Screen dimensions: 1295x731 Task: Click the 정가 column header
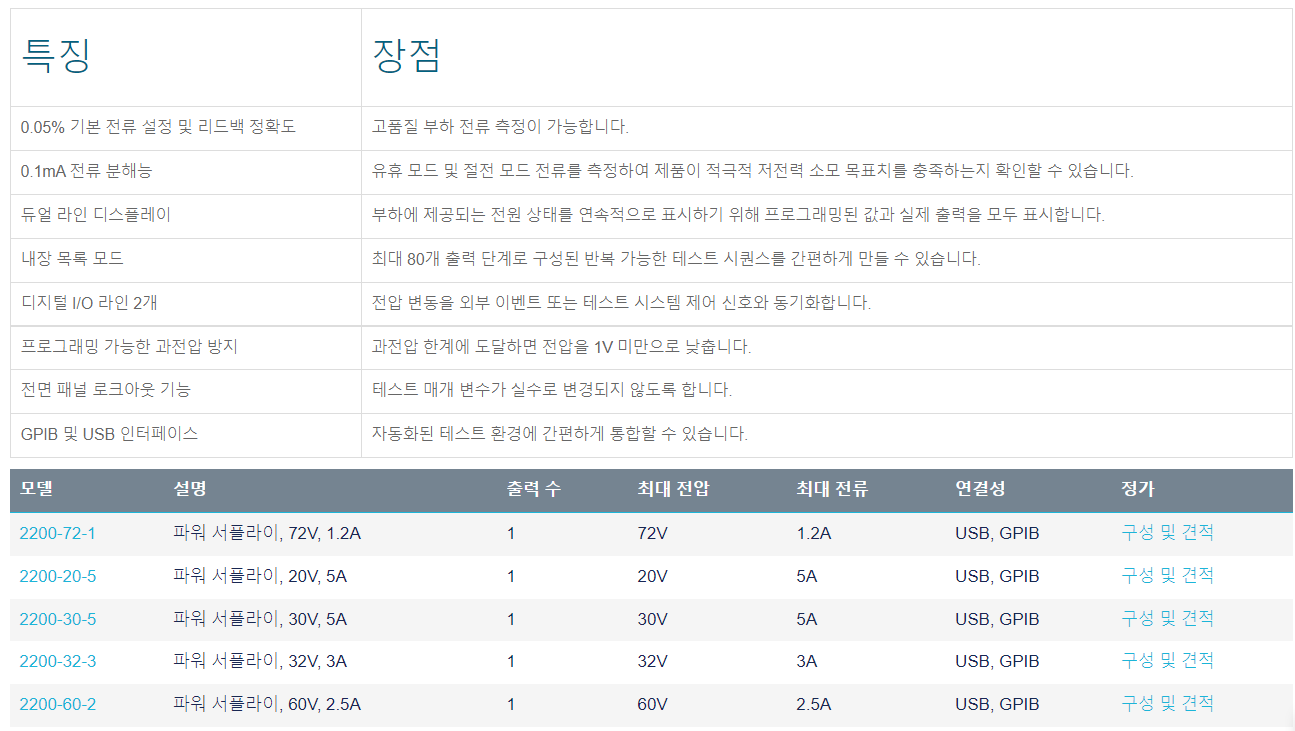(x=1138, y=489)
